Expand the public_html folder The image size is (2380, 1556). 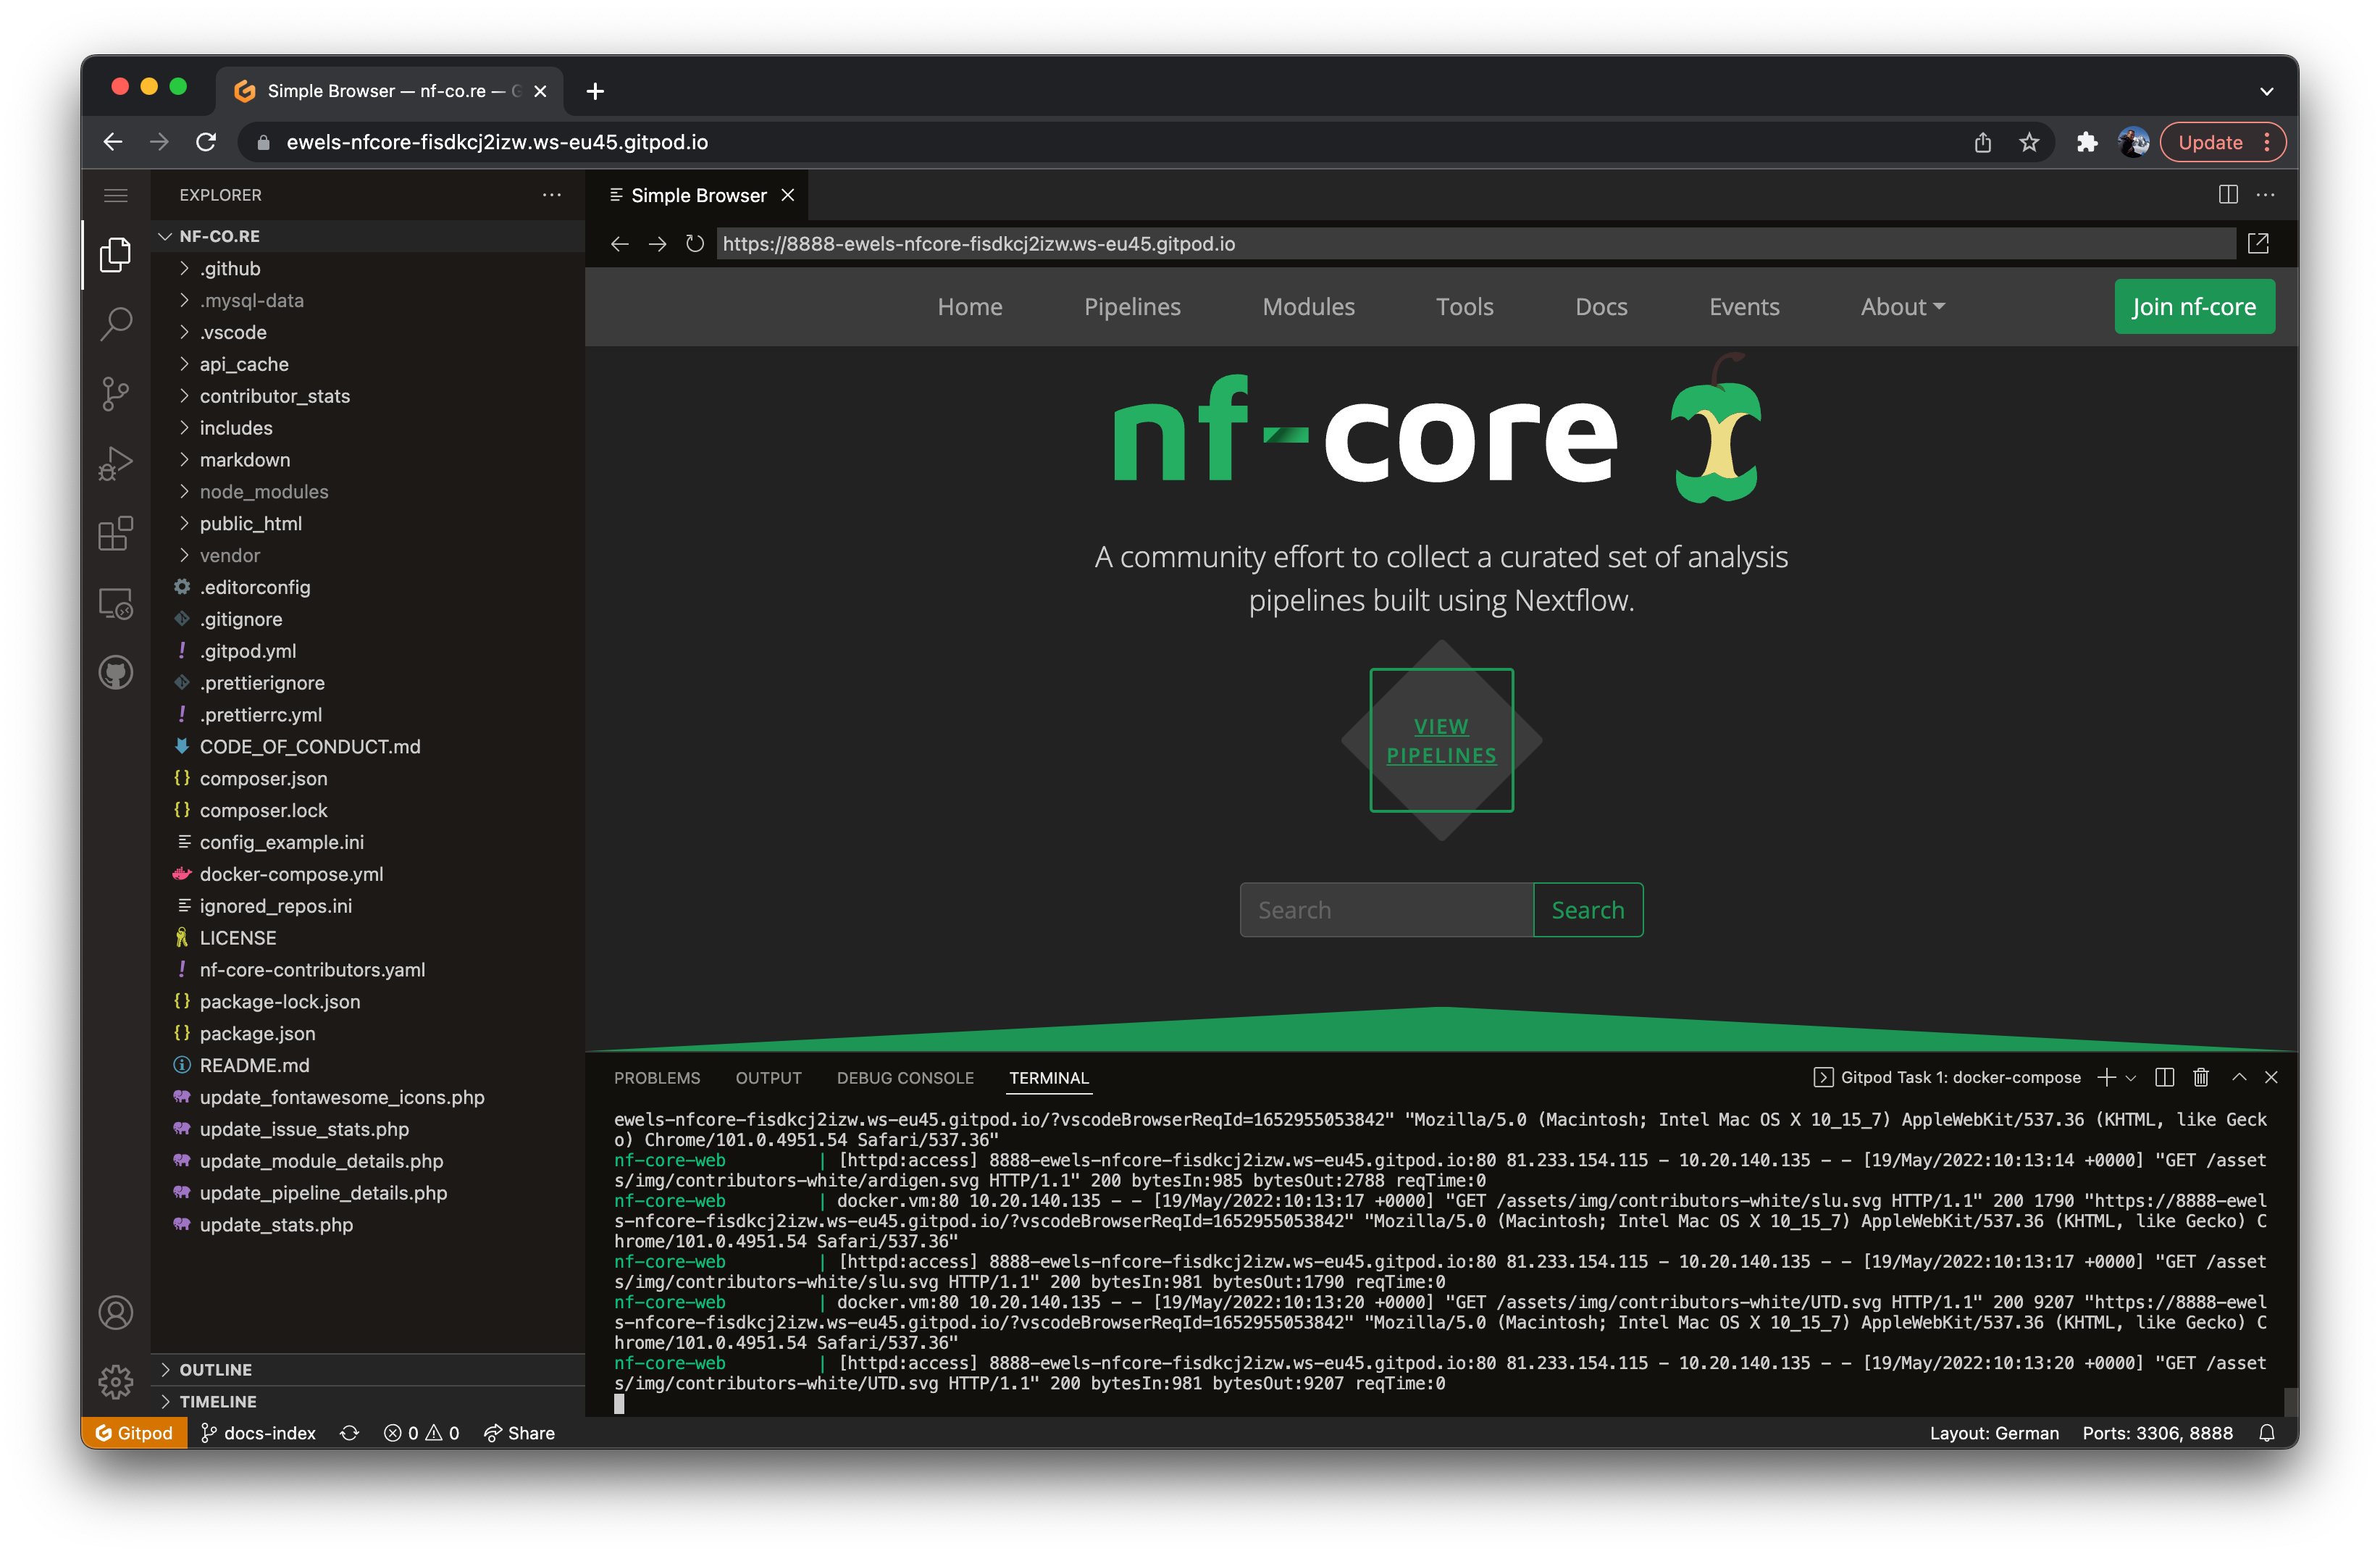tap(250, 523)
